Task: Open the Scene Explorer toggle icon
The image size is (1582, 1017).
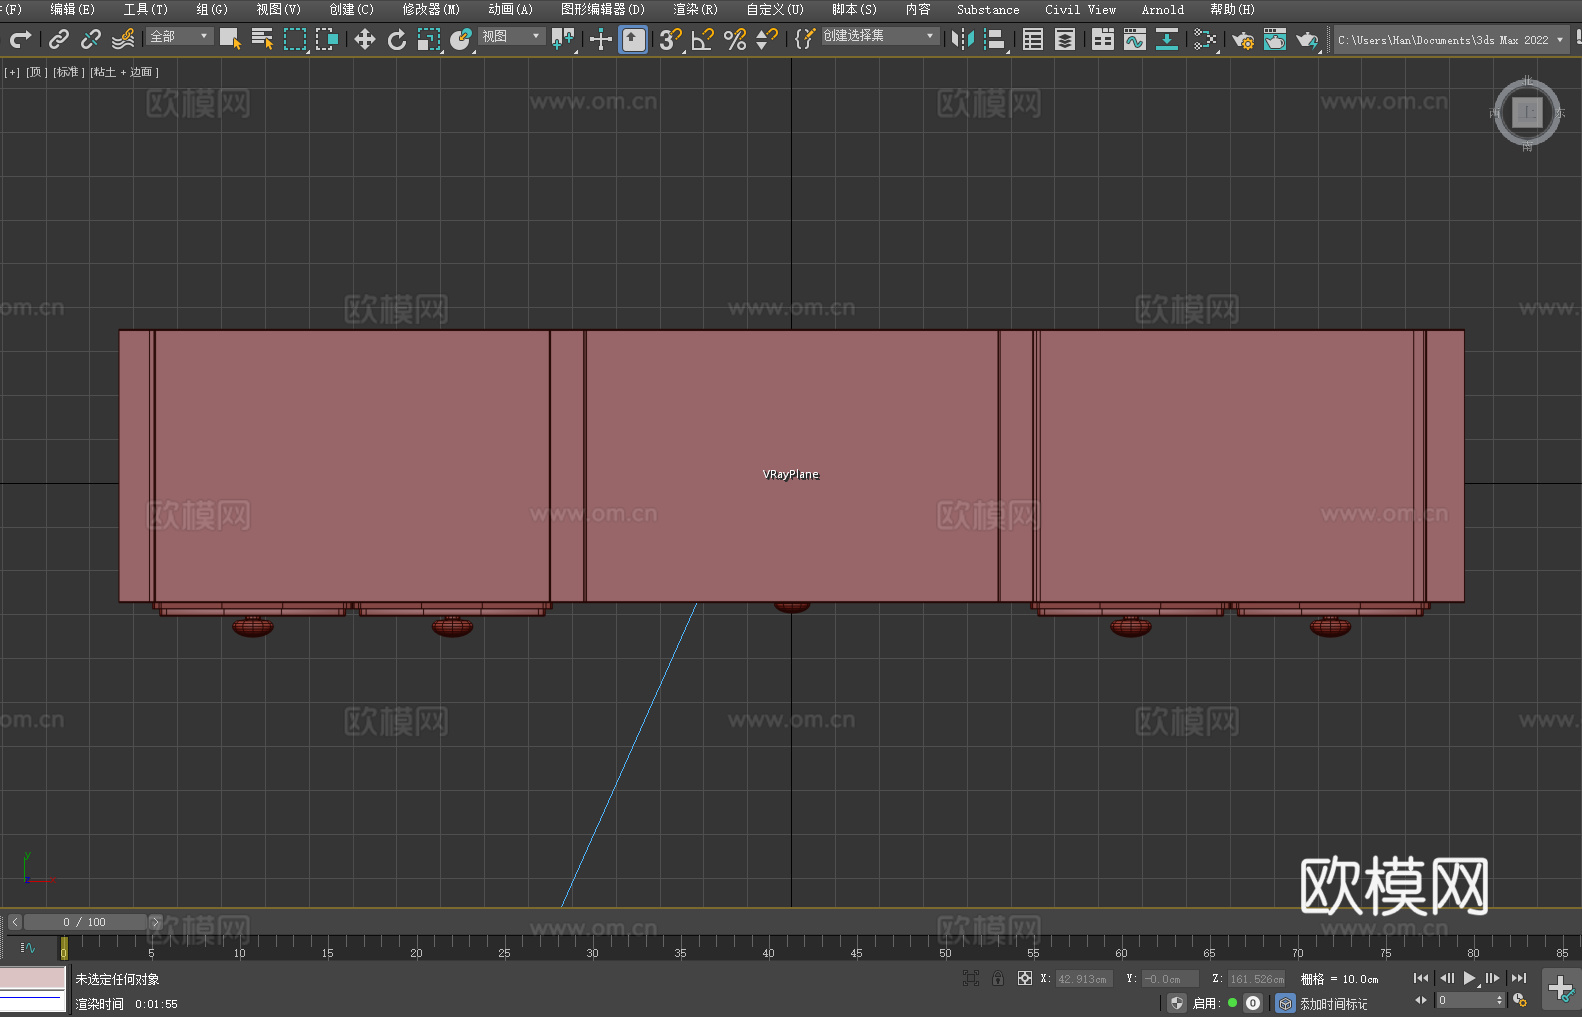Action: click(x=1033, y=39)
